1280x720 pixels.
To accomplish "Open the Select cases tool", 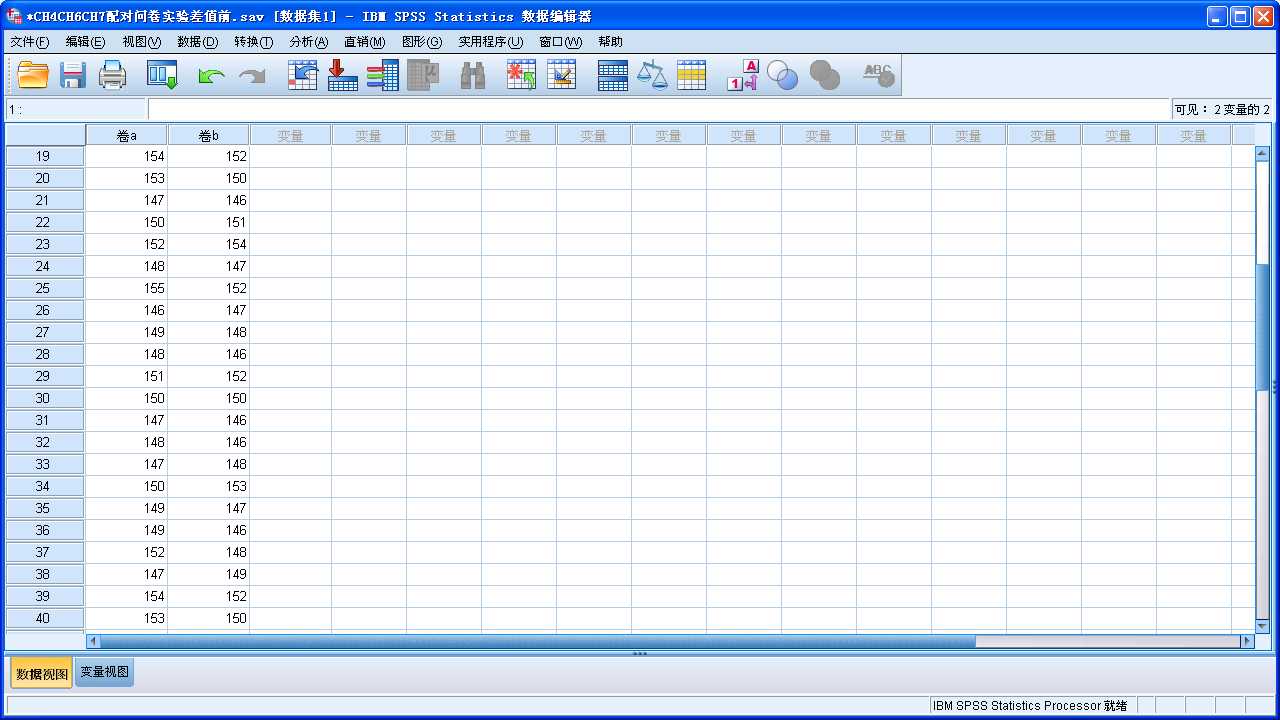I will 692,76.
